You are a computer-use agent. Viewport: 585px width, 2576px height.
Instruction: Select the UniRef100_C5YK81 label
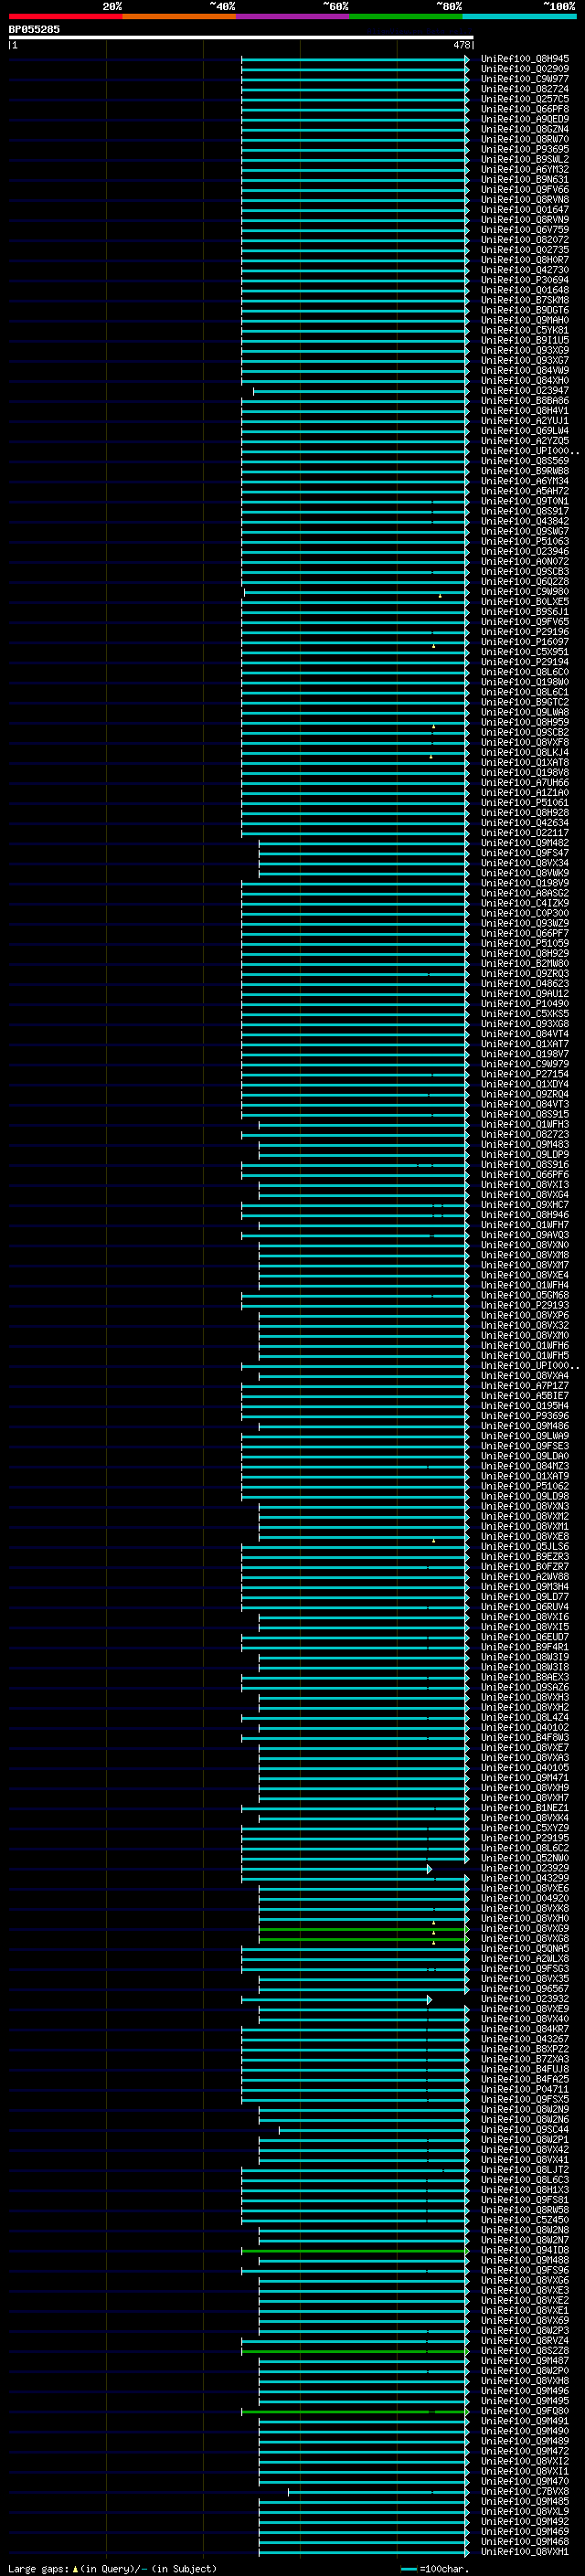[x=525, y=330]
